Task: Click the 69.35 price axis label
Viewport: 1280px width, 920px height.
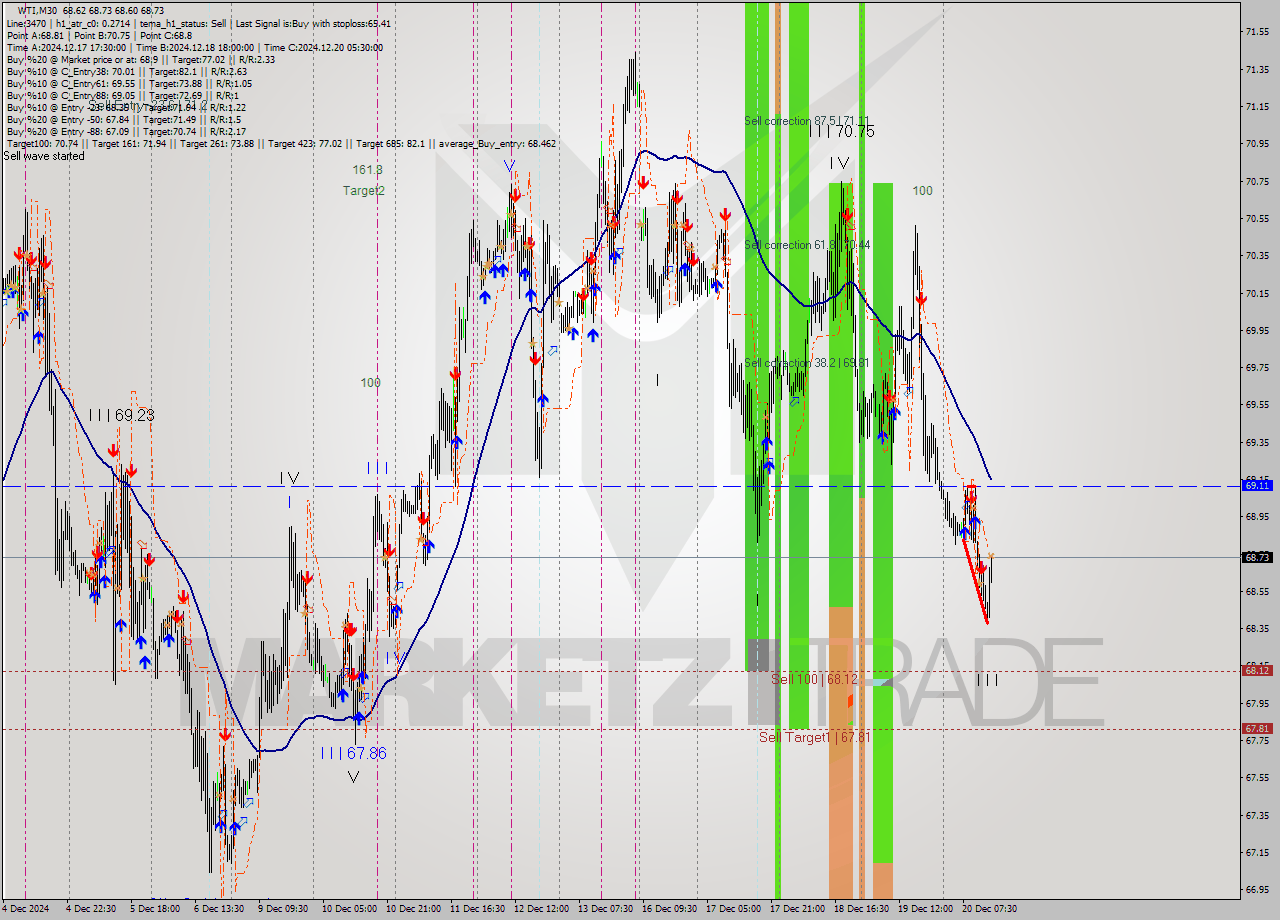Action: [1257, 442]
